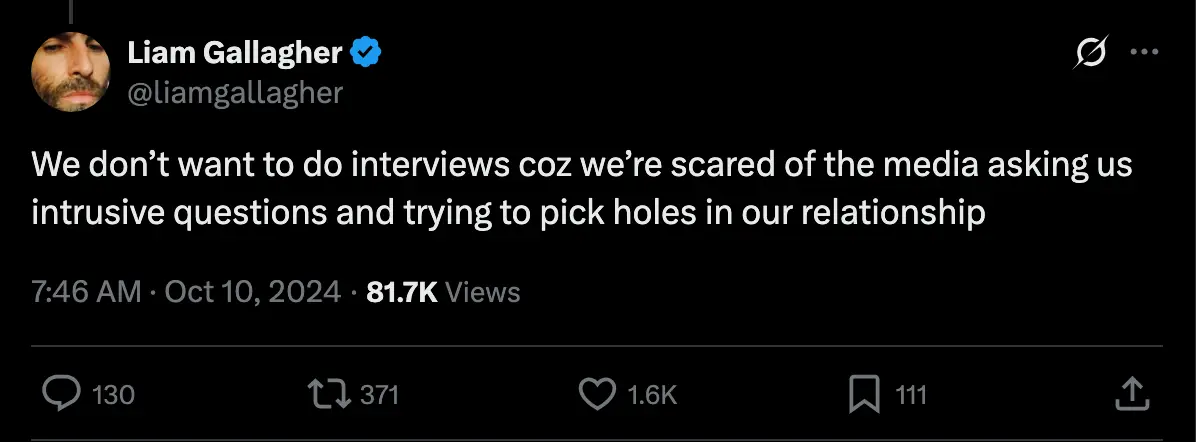Viewport: 1196px width, 442px height.
Task: Click the 111 bookmarks count
Action: [910, 395]
